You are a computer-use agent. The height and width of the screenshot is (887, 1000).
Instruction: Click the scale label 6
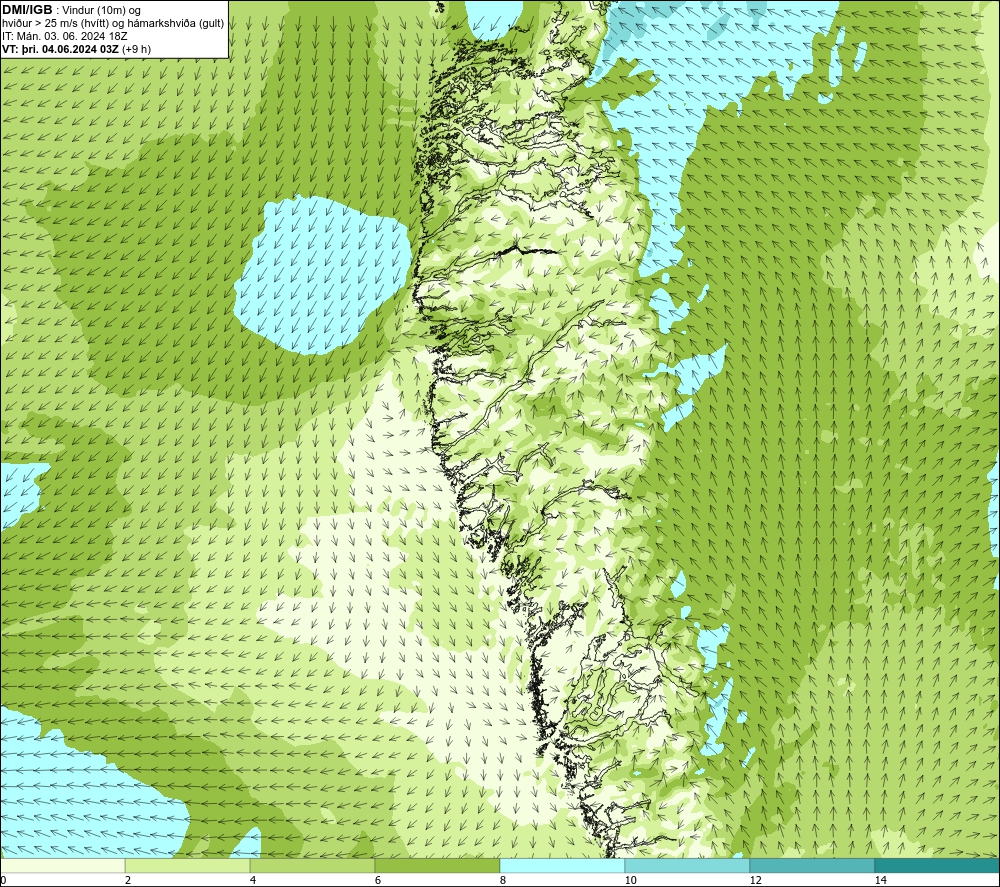point(378,881)
